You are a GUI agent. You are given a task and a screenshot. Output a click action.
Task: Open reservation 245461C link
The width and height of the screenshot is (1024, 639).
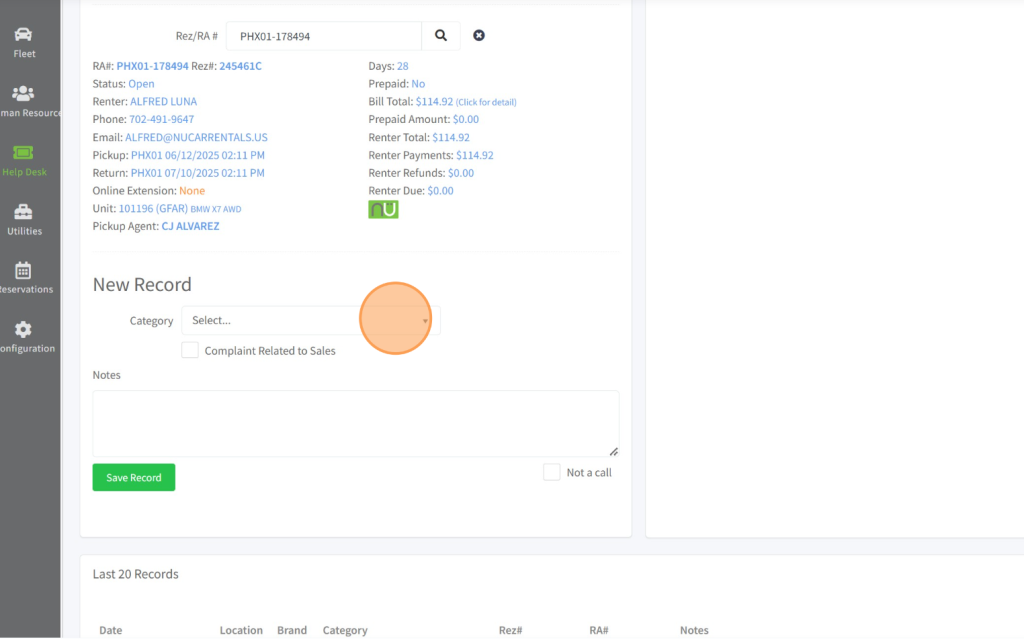tap(241, 66)
